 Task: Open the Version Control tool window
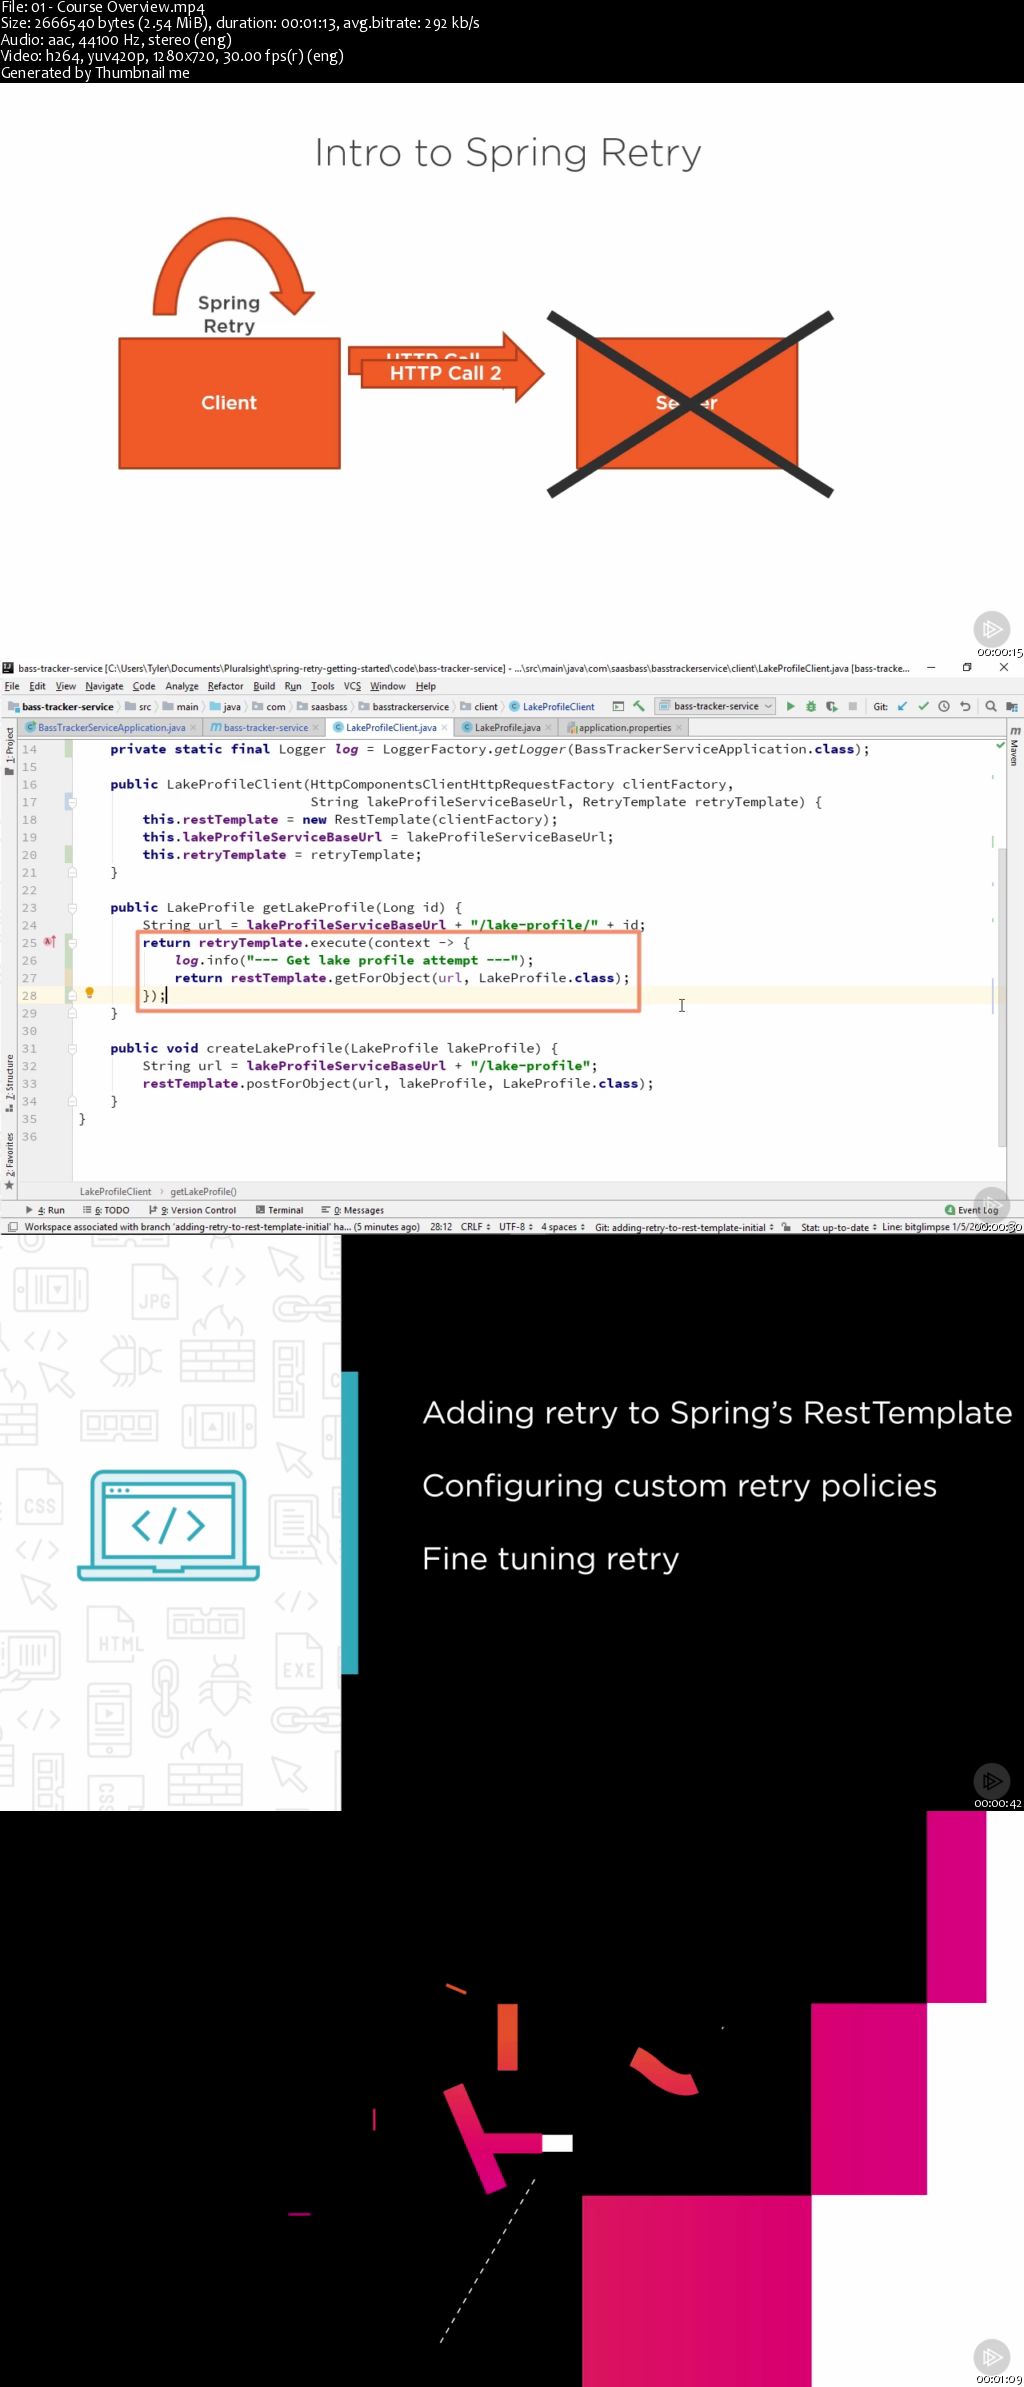(192, 1210)
